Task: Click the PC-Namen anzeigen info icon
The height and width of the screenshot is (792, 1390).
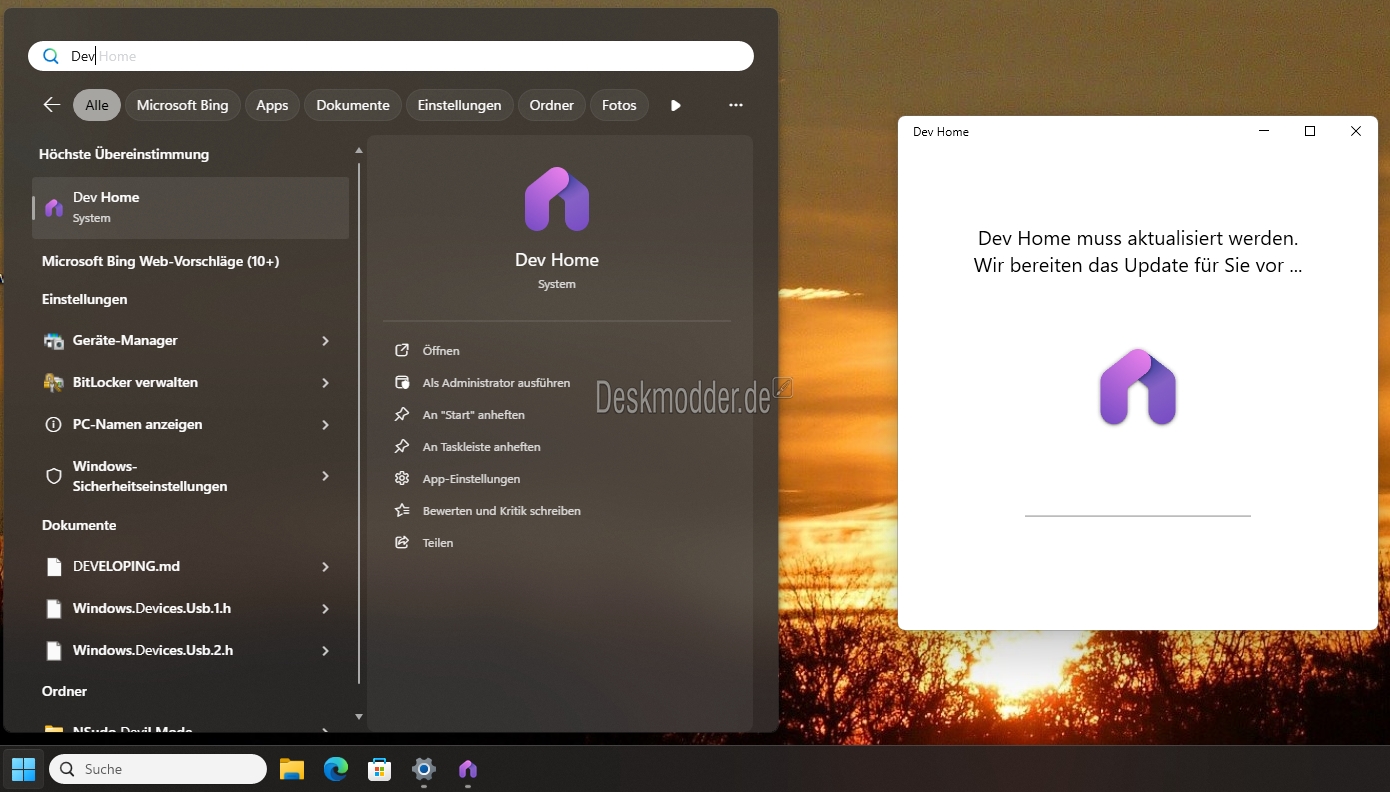Action: pos(54,425)
